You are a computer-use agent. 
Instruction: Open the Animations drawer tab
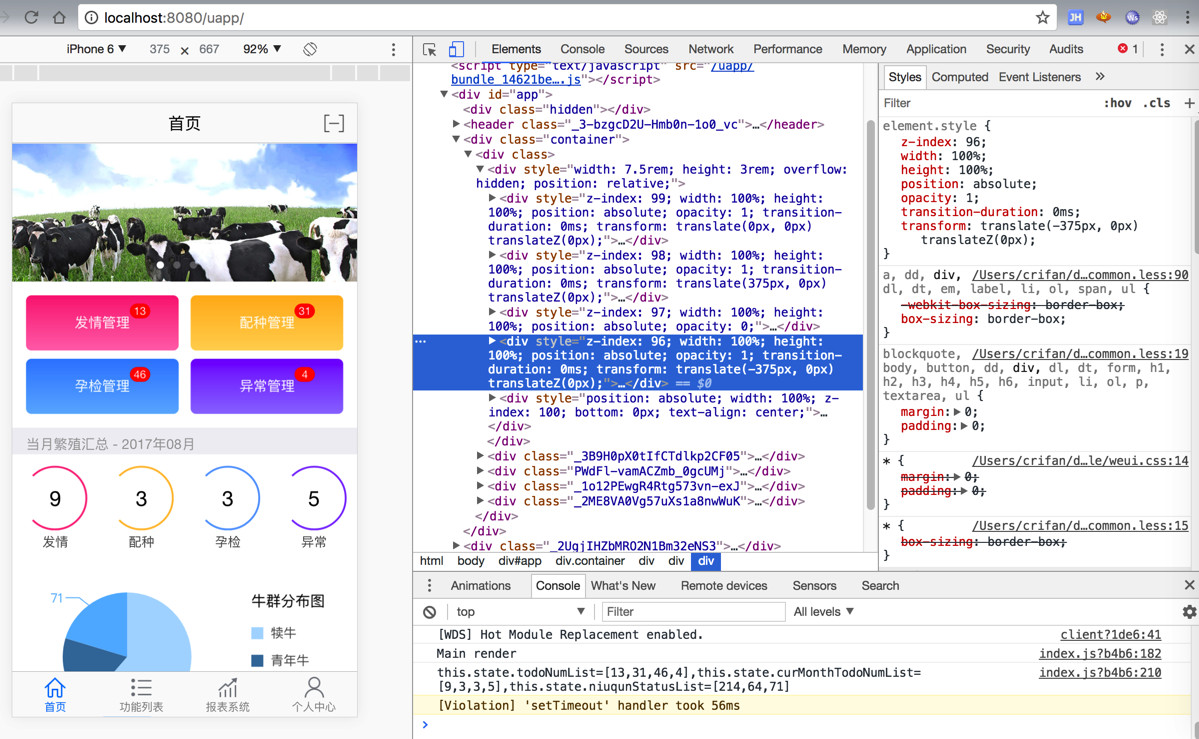[x=480, y=585]
